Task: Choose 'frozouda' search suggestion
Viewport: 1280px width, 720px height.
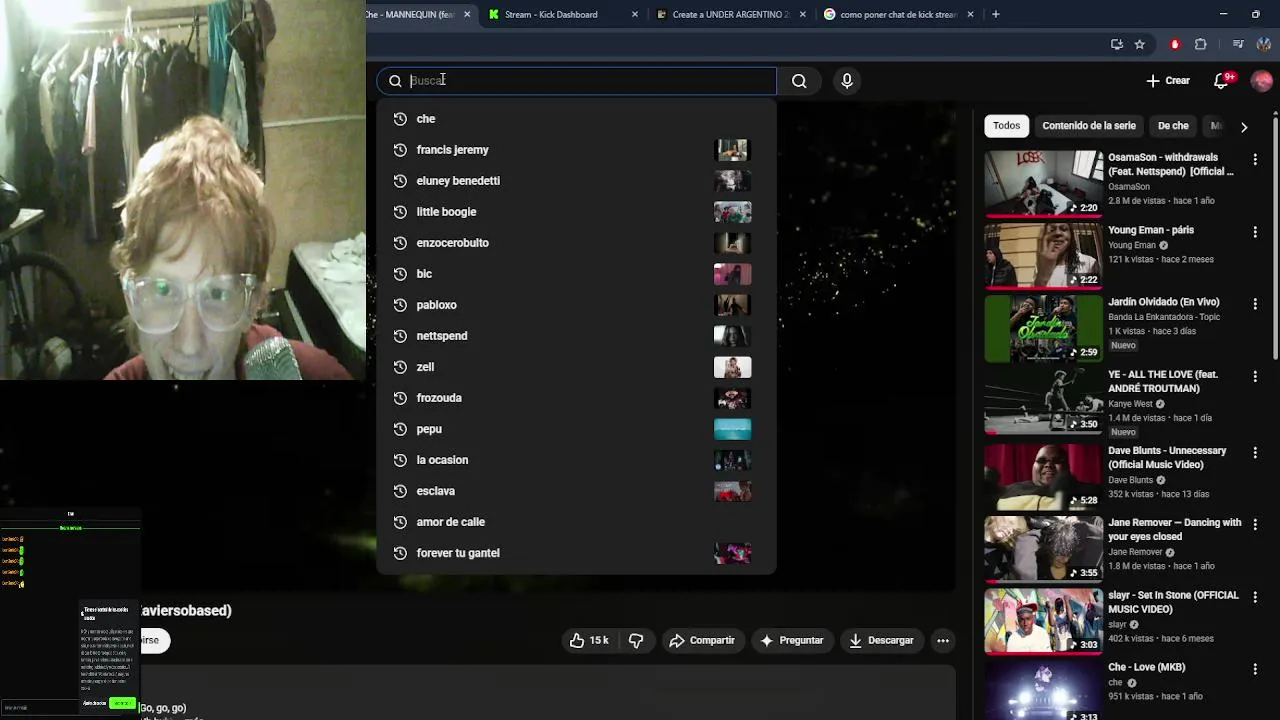Action: [576, 398]
